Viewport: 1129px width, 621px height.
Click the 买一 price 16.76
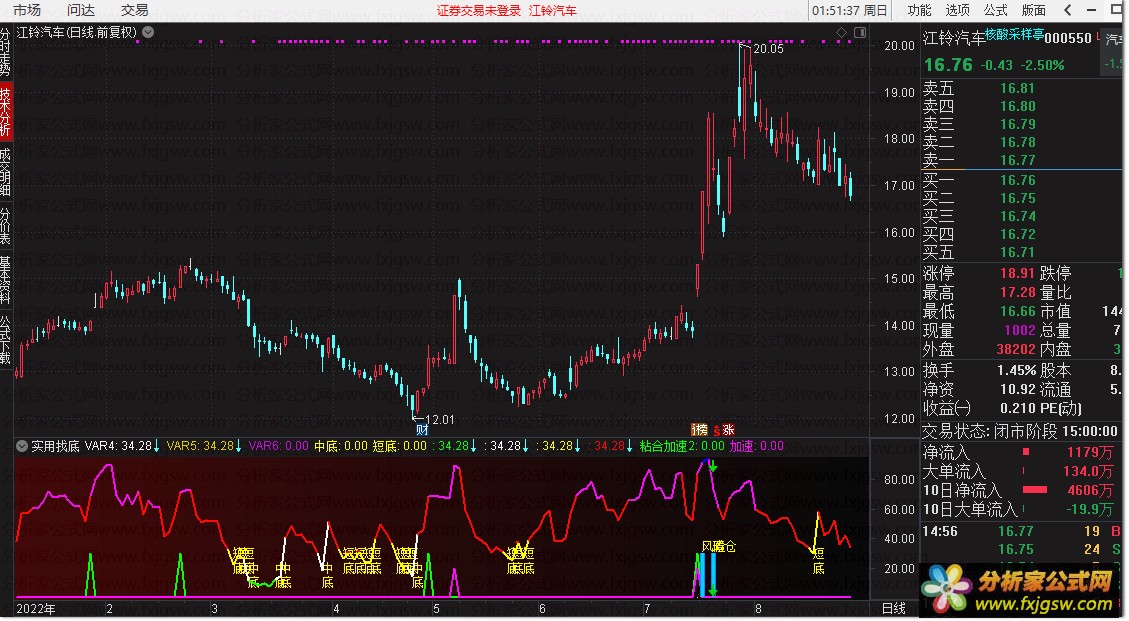click(1017, 180)
